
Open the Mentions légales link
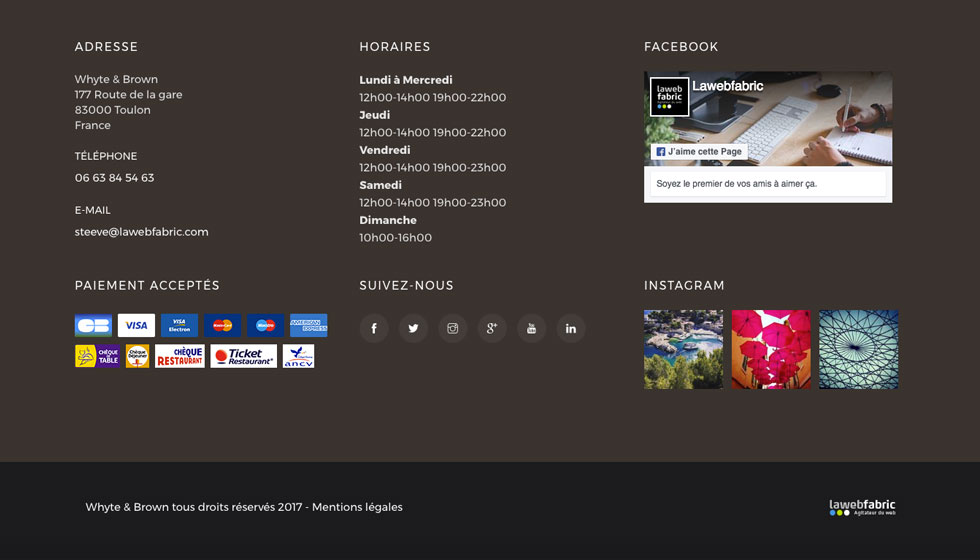point(357,507)
